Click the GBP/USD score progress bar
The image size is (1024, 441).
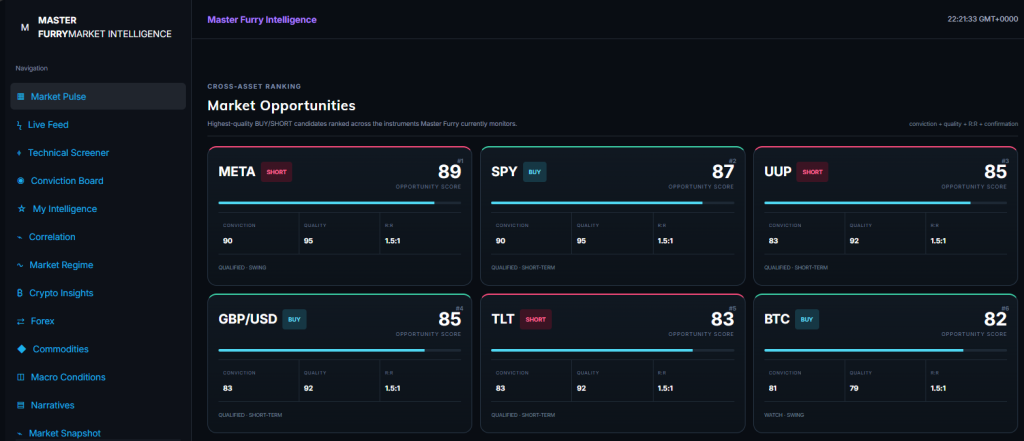click(340, 351)
